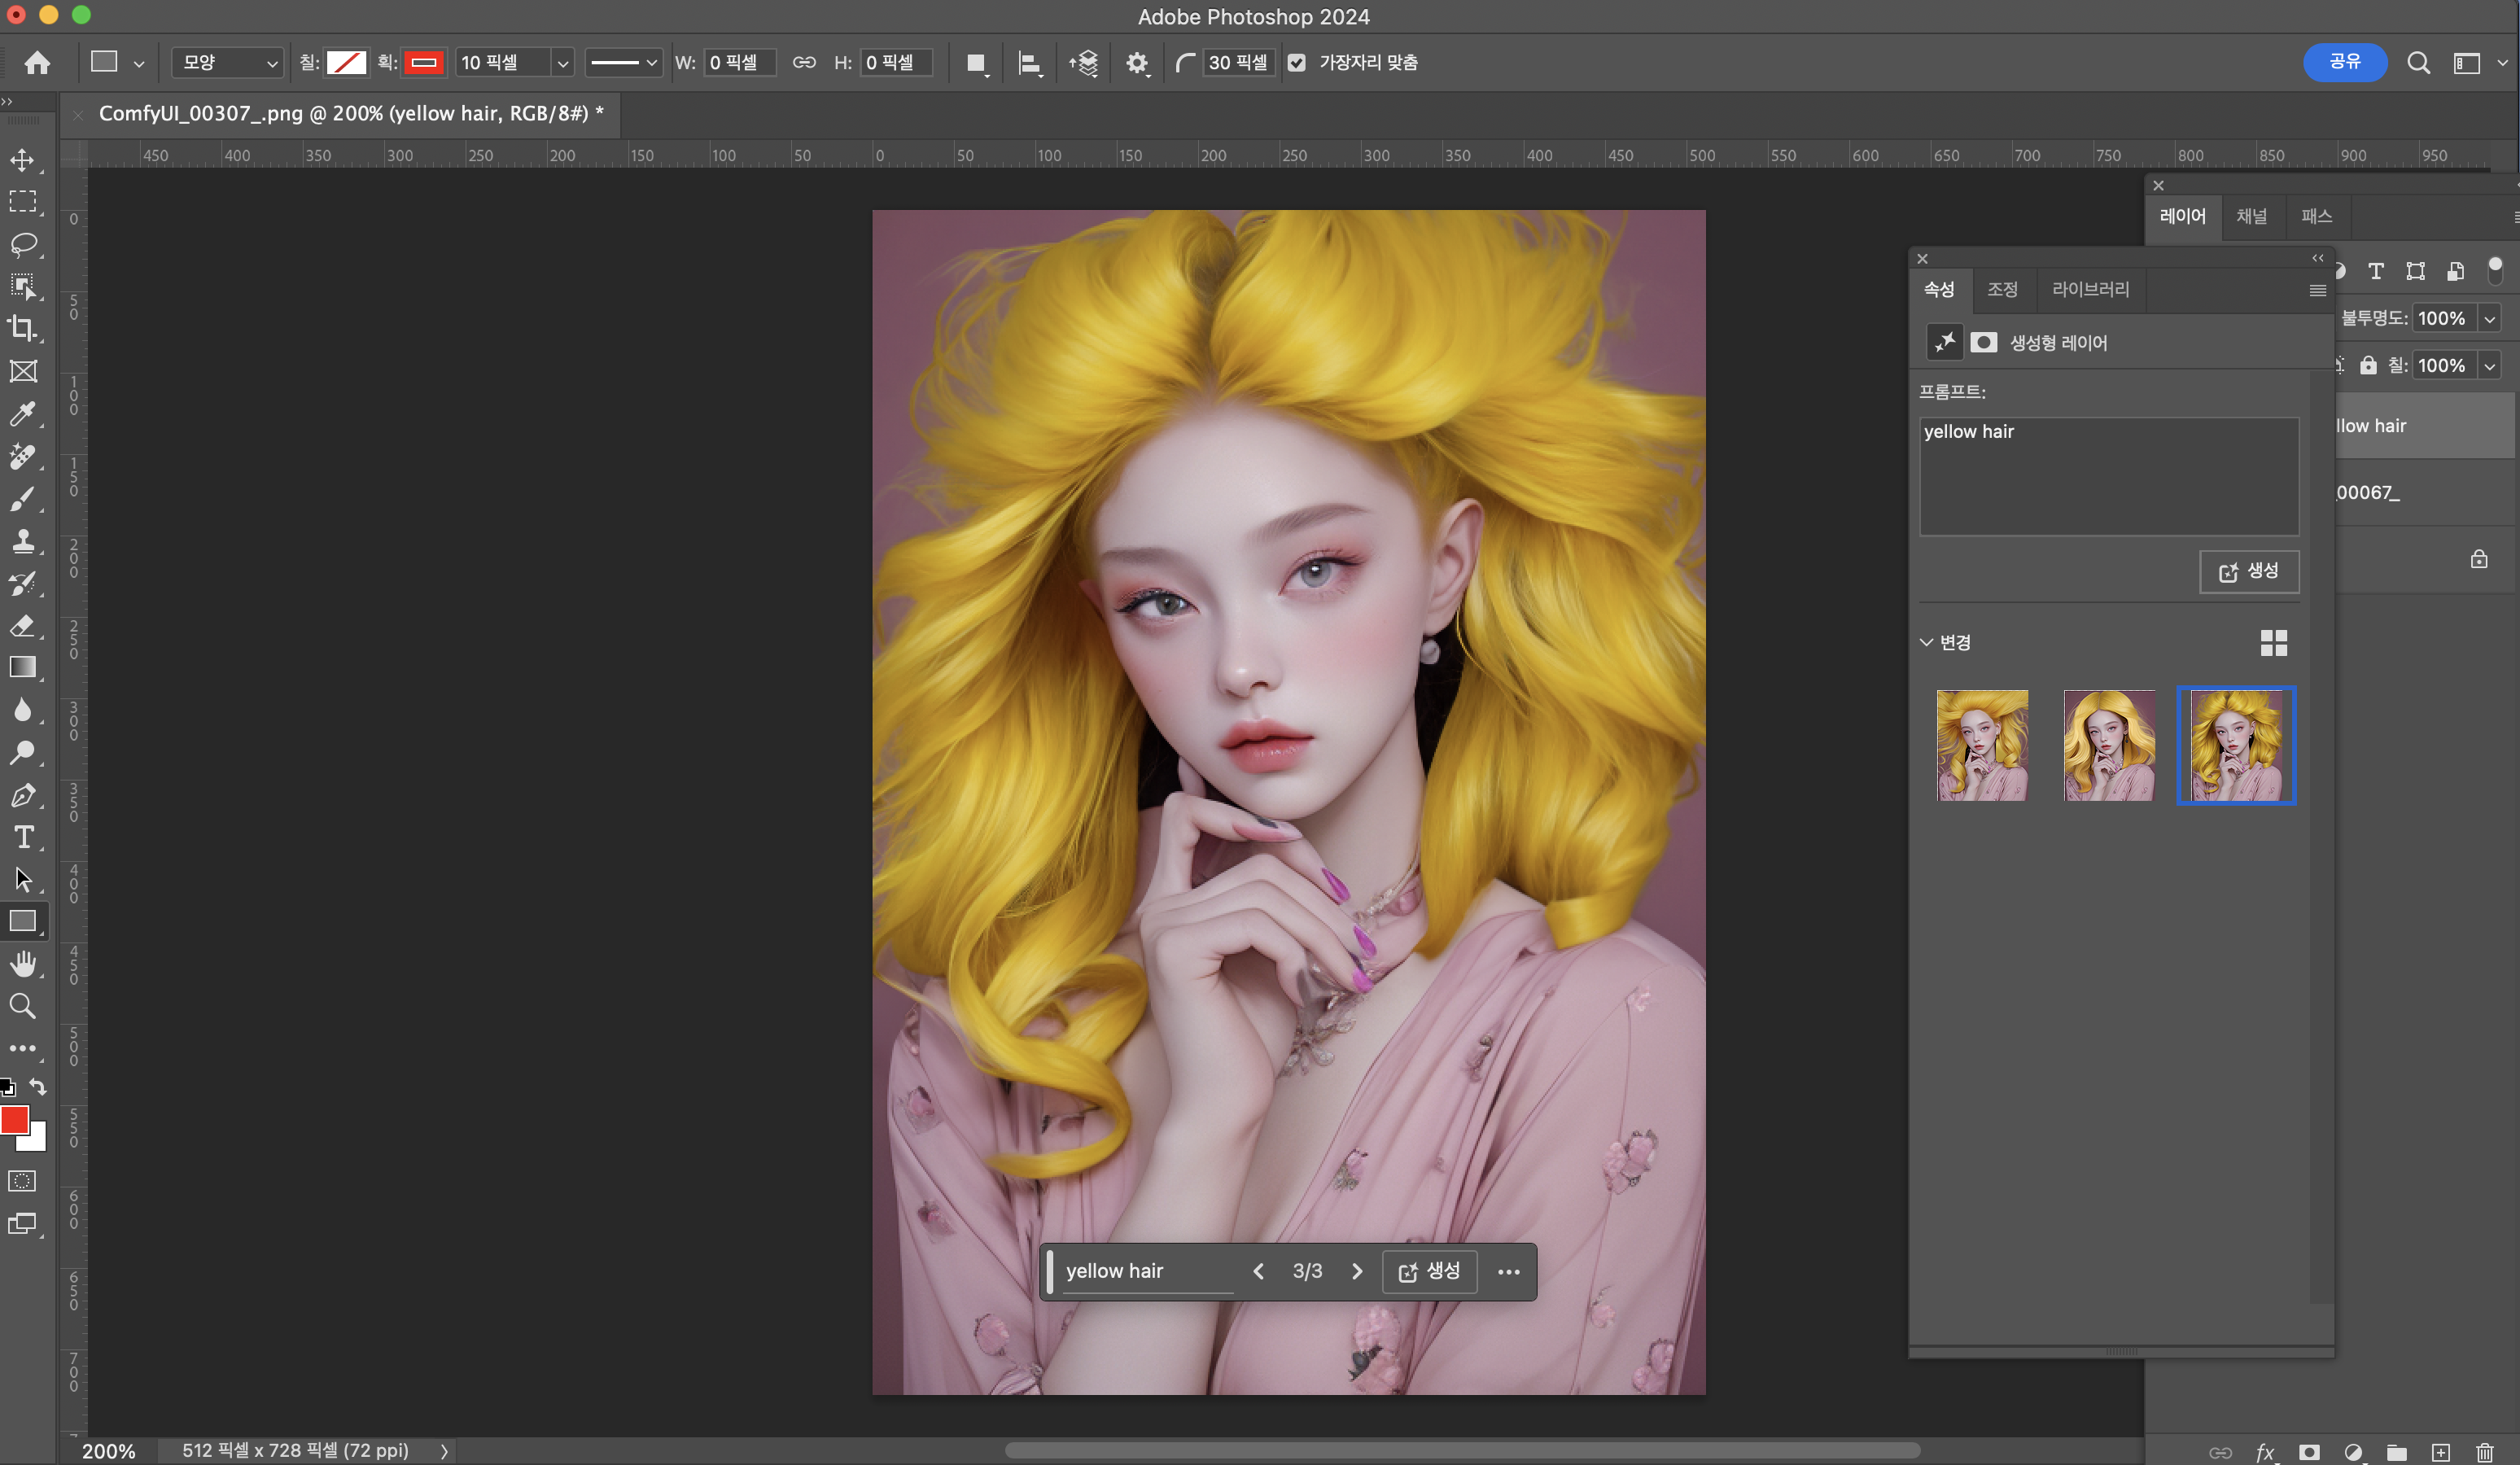Open the stroke width 10 픽셀 dropdown
Screen dimensions: 2520x1465
pos(562,63)
